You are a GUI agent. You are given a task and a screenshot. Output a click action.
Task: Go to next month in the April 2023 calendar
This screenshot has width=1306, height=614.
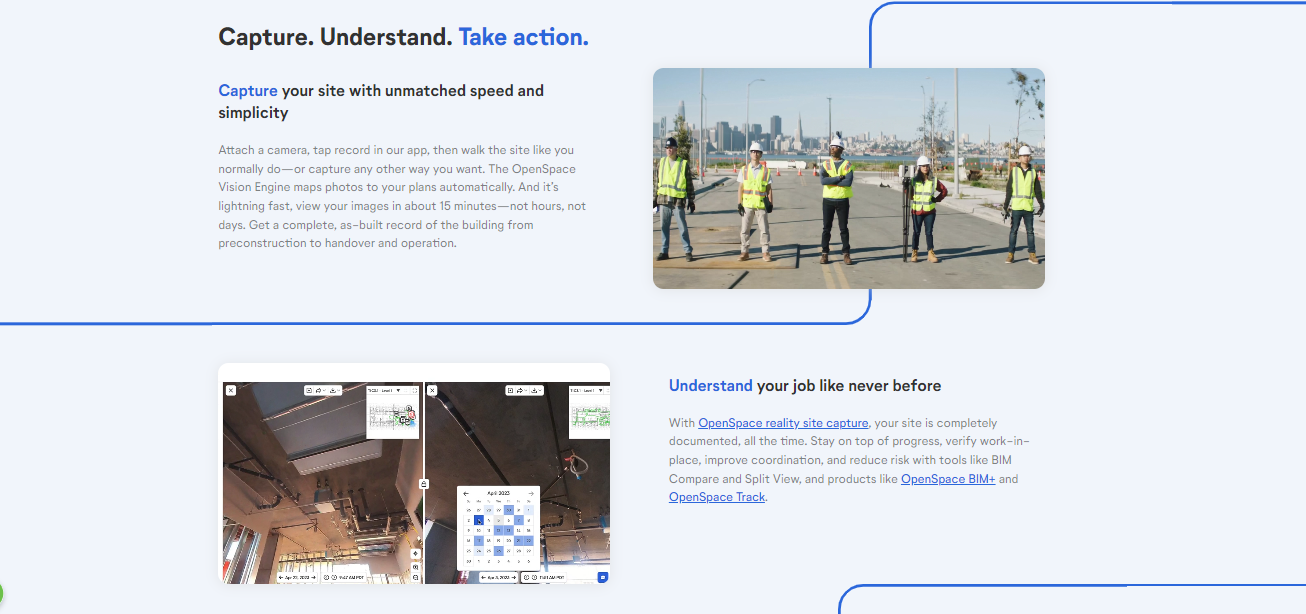(531, 493)
